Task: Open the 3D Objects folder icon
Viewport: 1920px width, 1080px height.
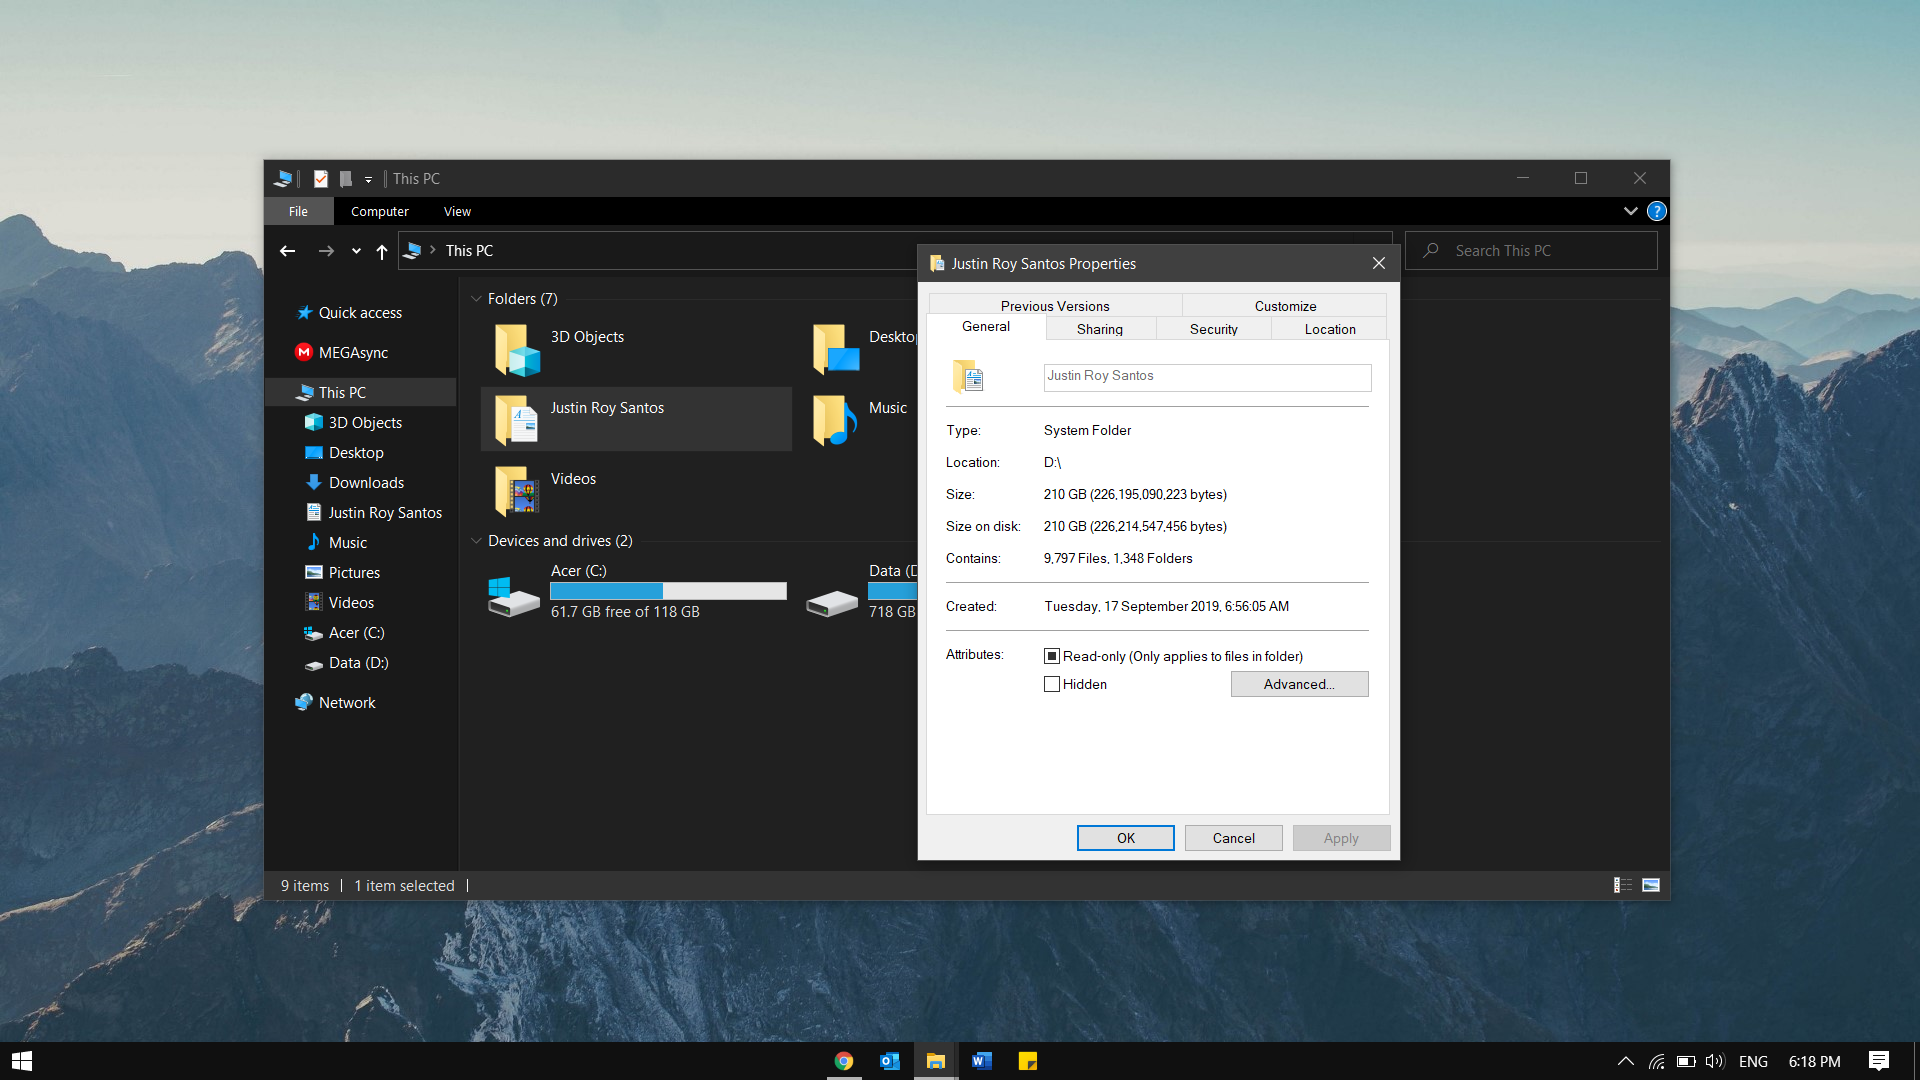Action: pyautogui.click(x=516, y=350)
